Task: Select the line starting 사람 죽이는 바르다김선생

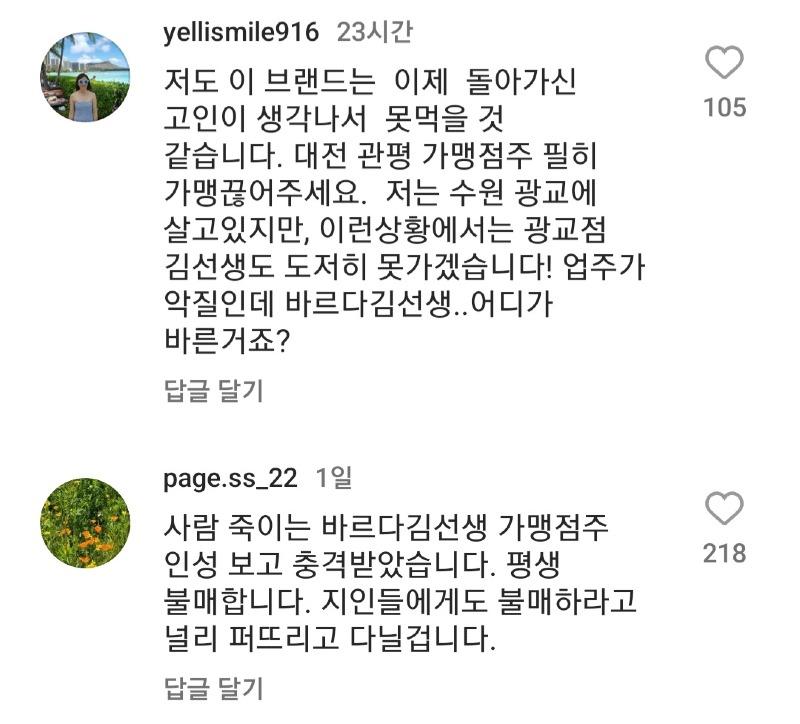Action: point(386,528)
